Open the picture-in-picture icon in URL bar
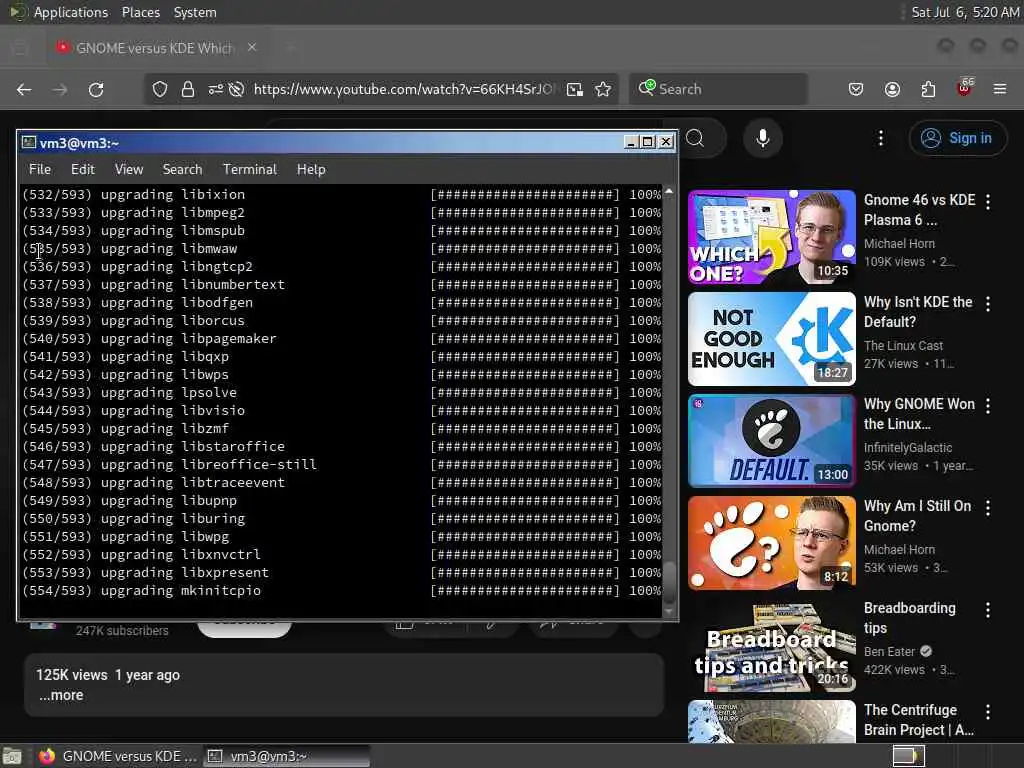1024x768 pixels. [x=575, y=89]
